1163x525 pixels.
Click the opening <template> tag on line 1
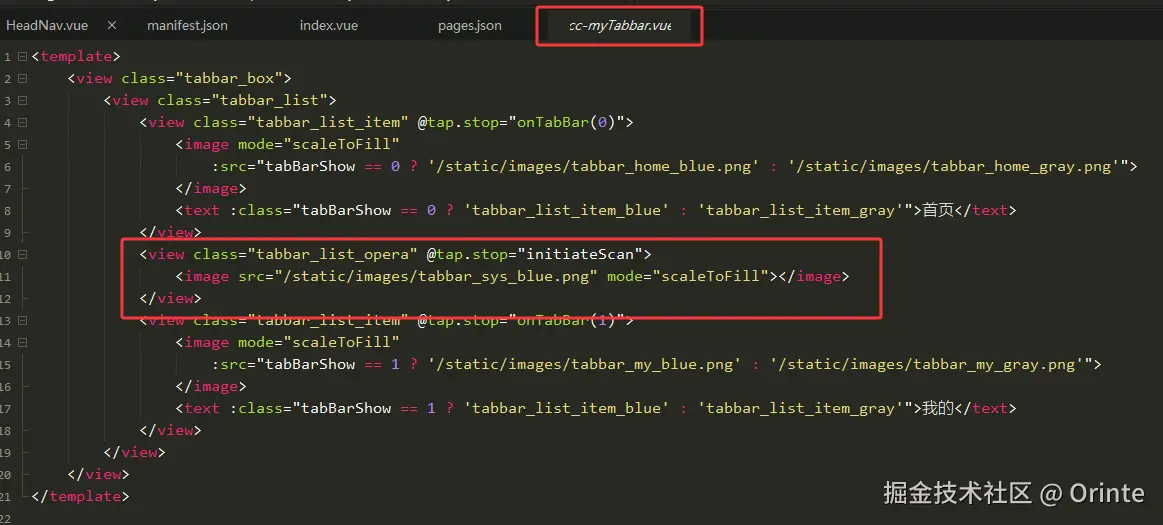point(76,56)
